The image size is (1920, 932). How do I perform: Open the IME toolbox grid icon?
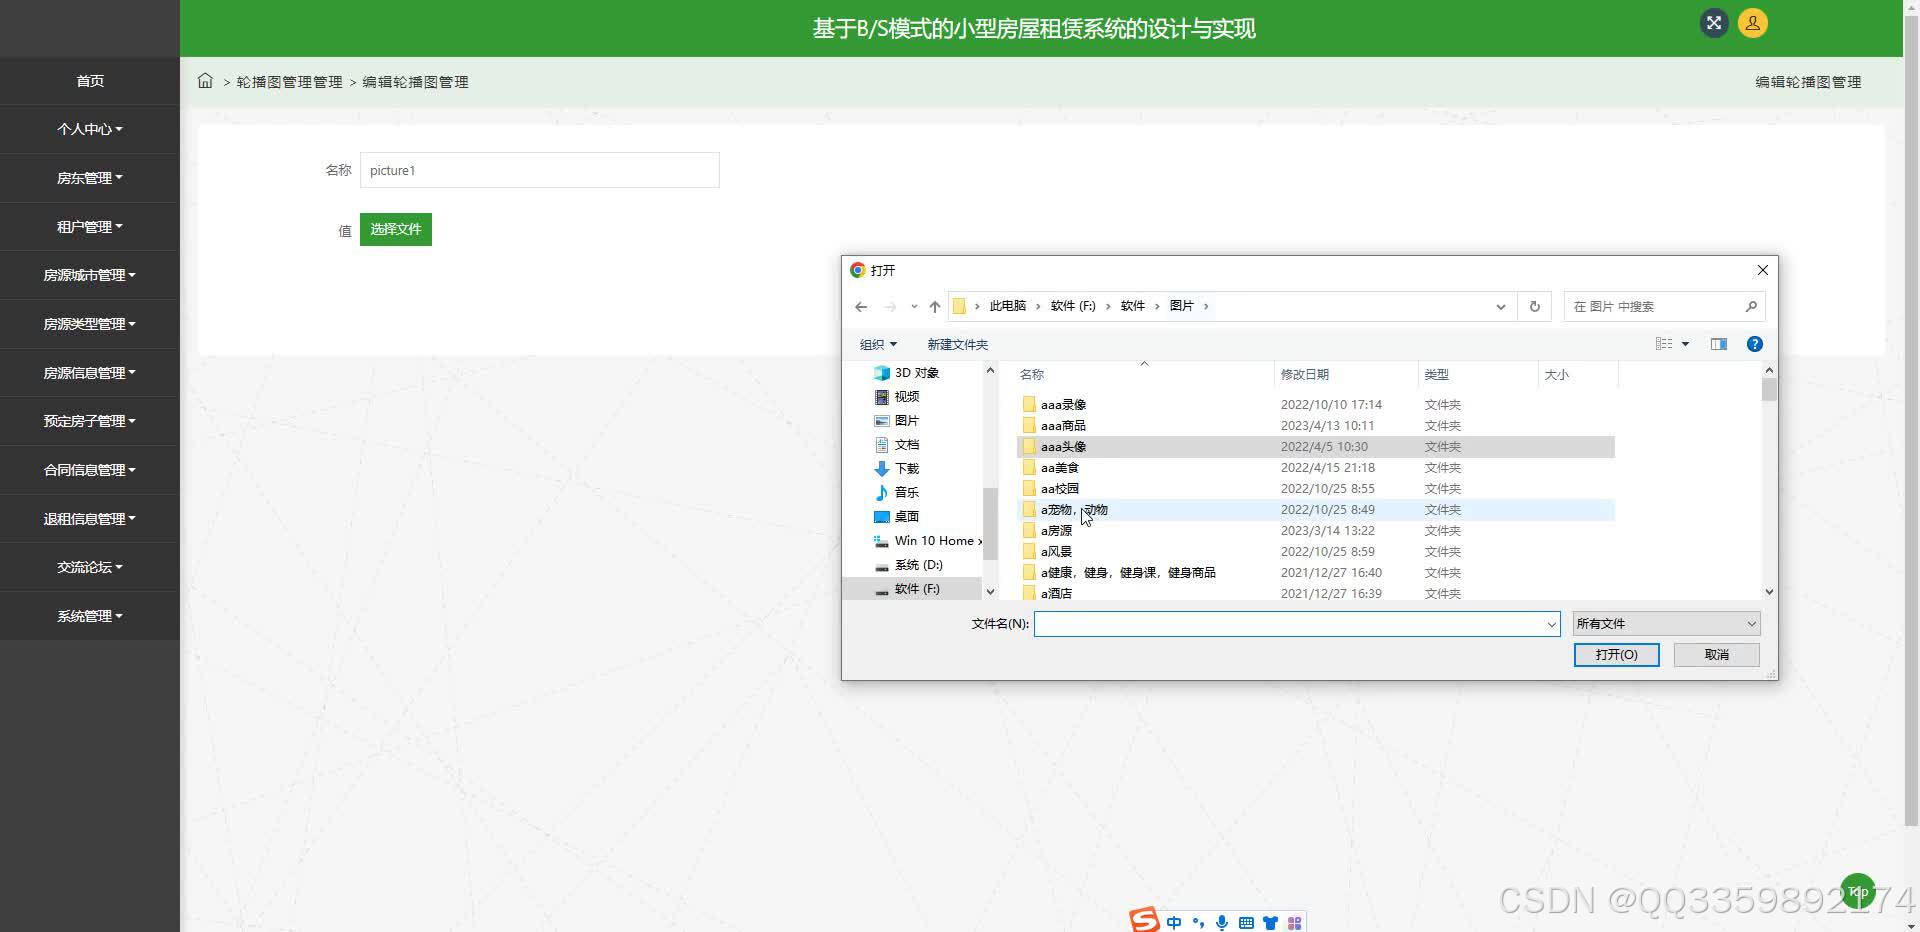[x=1295, y=923]
